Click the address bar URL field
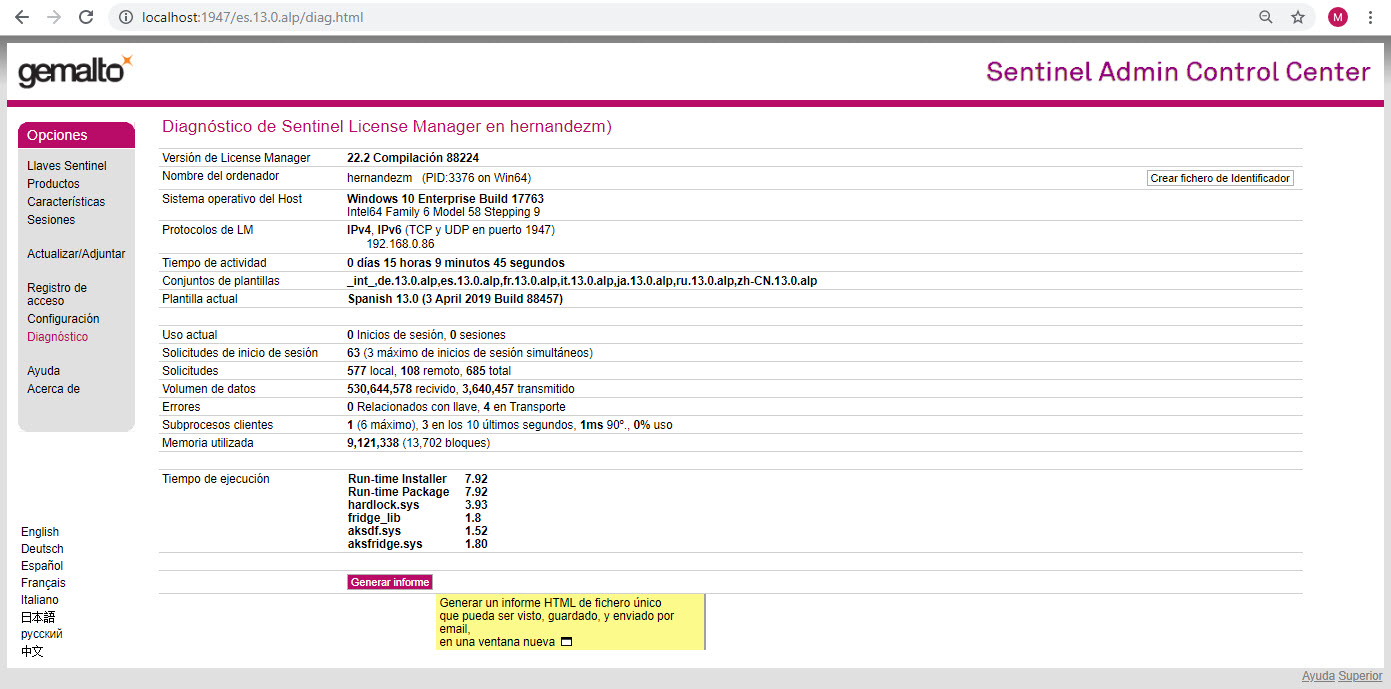1391x689 pixels. pyautogui.click(x=680, y=17)
